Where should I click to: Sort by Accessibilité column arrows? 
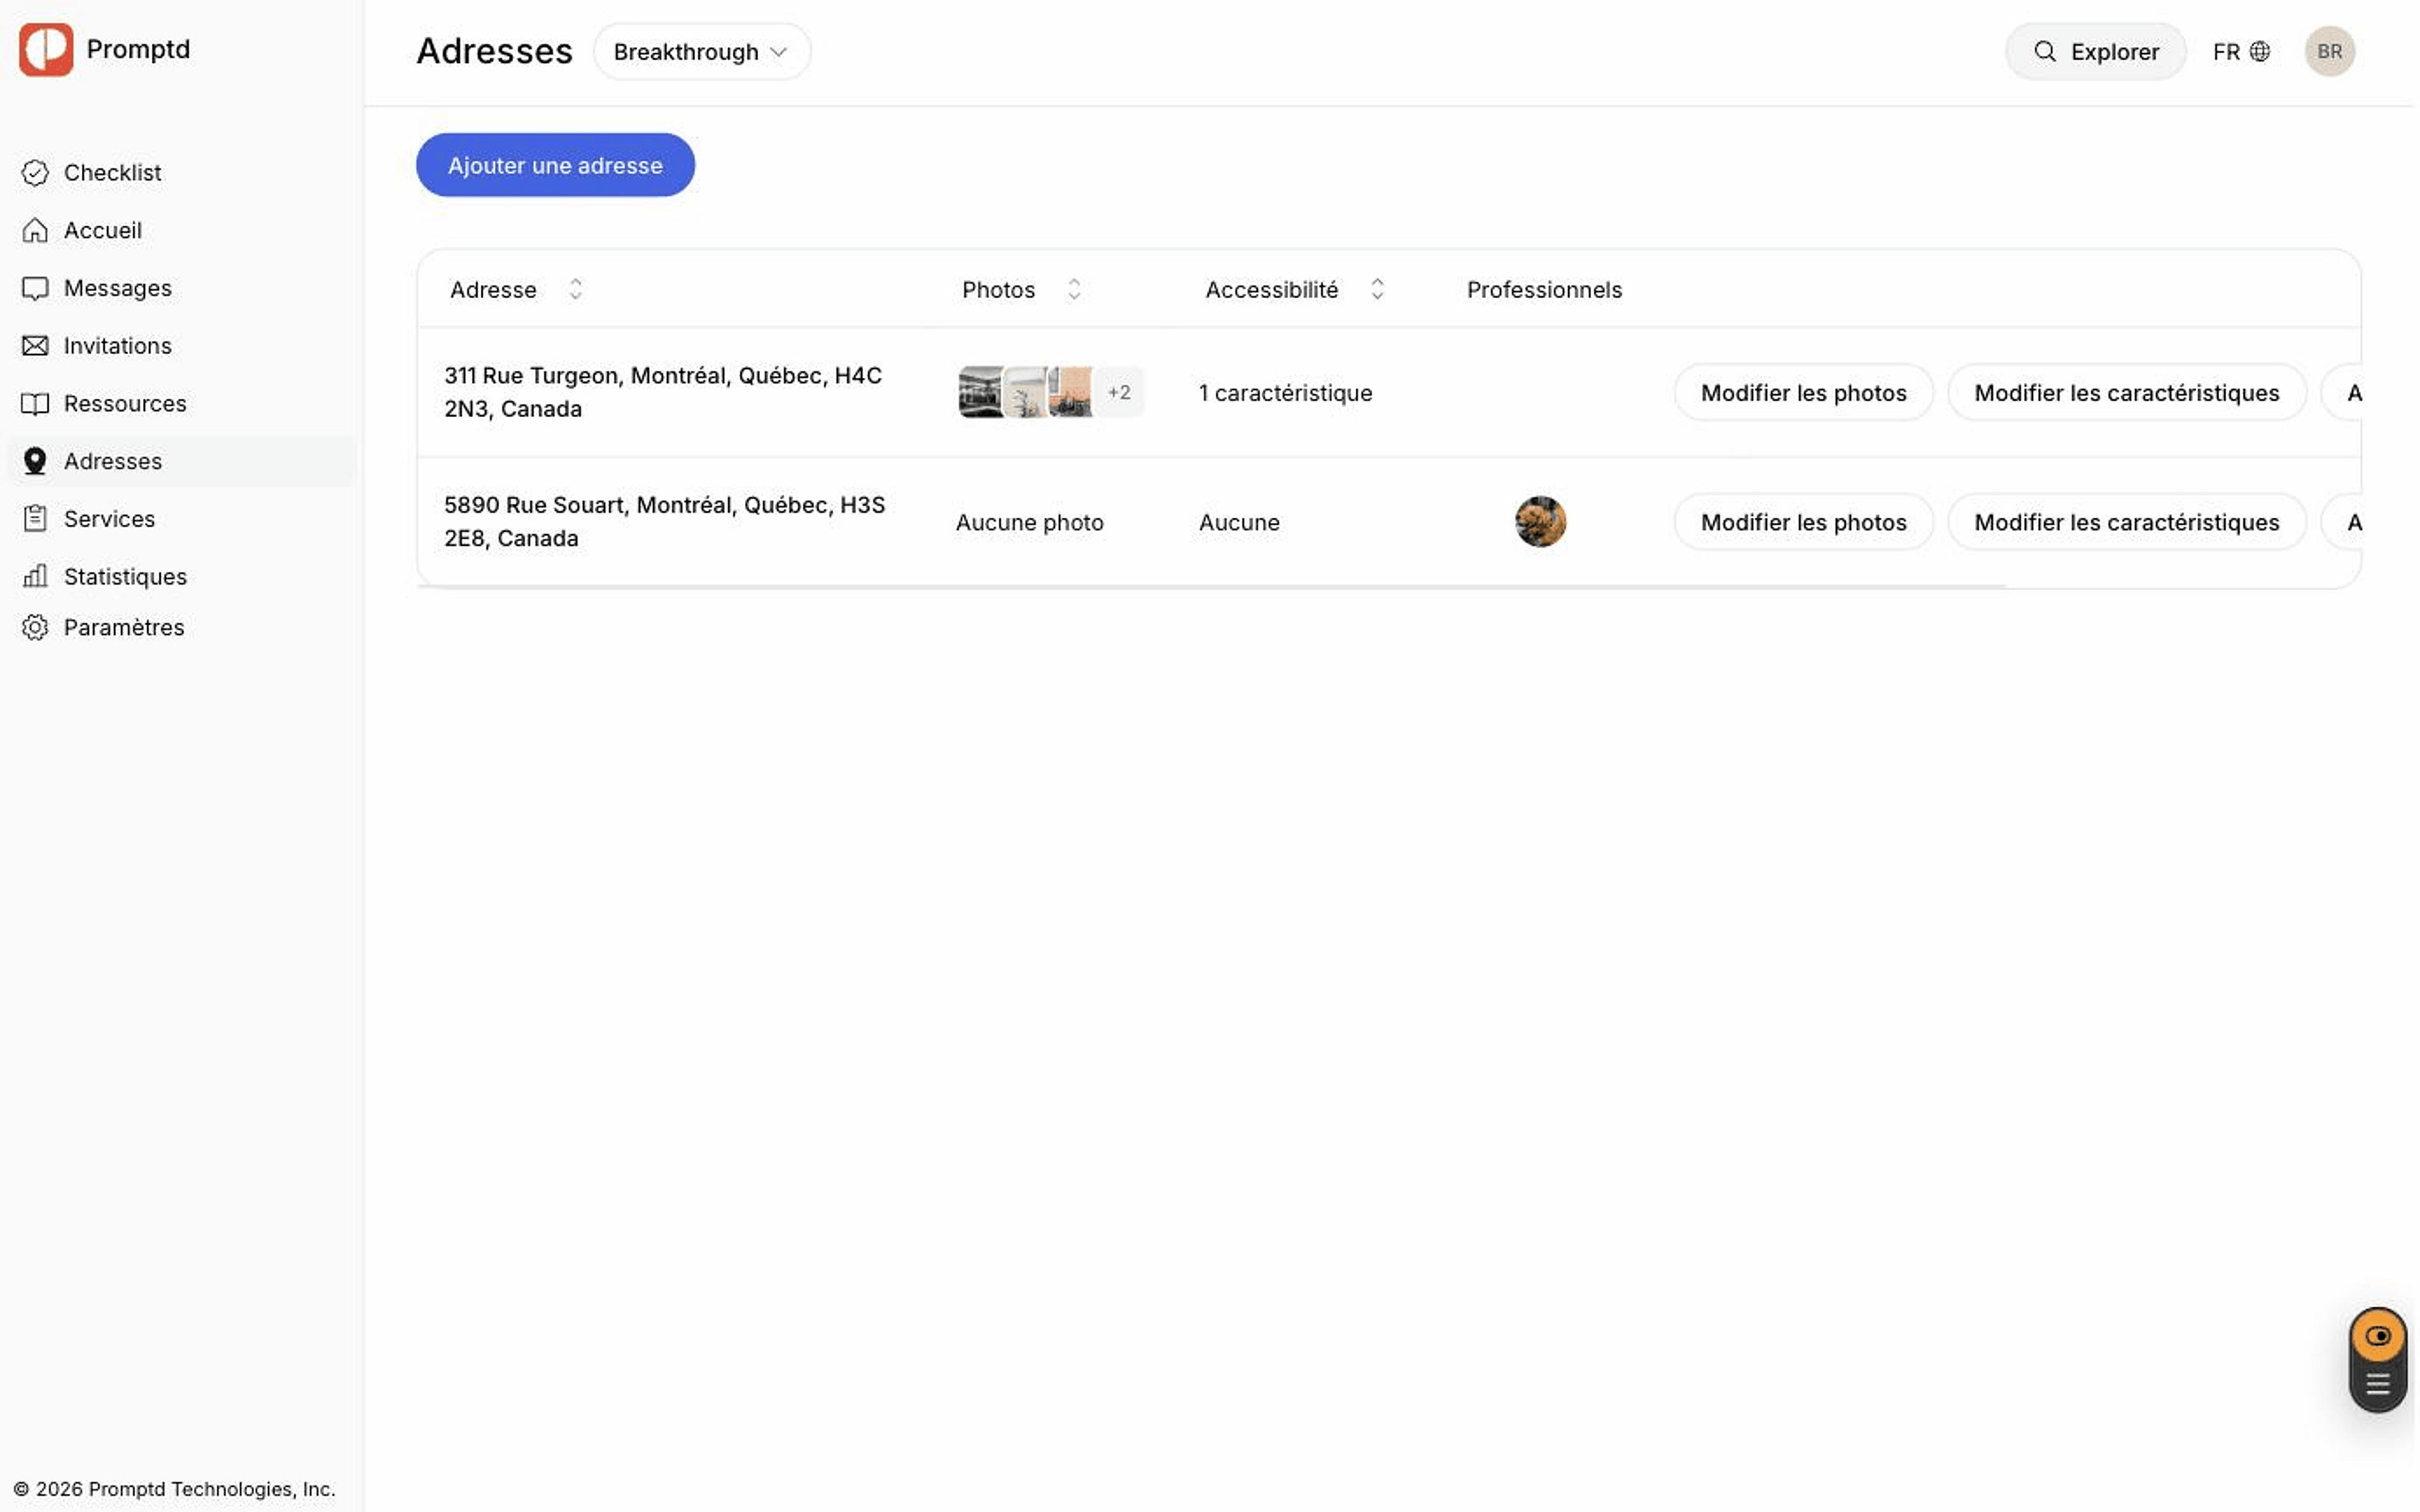tap(1378, 290)
